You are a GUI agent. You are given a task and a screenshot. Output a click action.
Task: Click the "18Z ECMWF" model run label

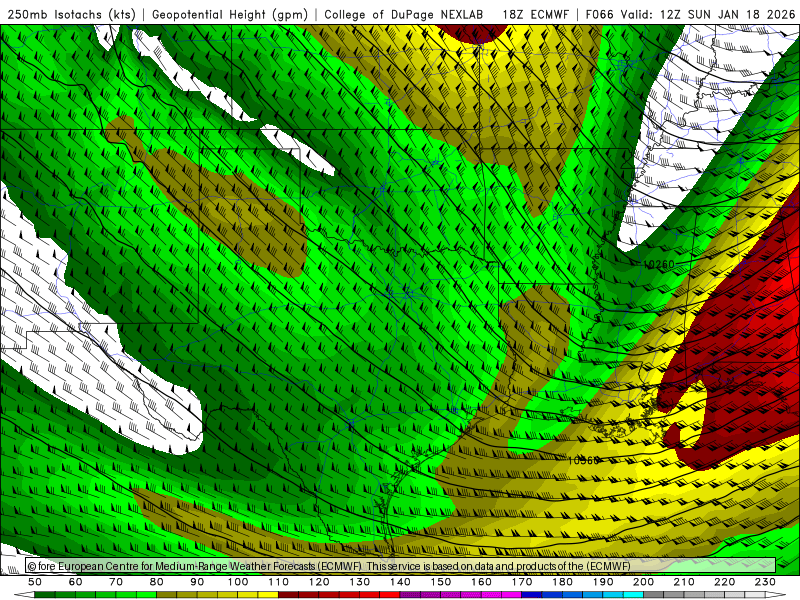[x=535, y=14]
